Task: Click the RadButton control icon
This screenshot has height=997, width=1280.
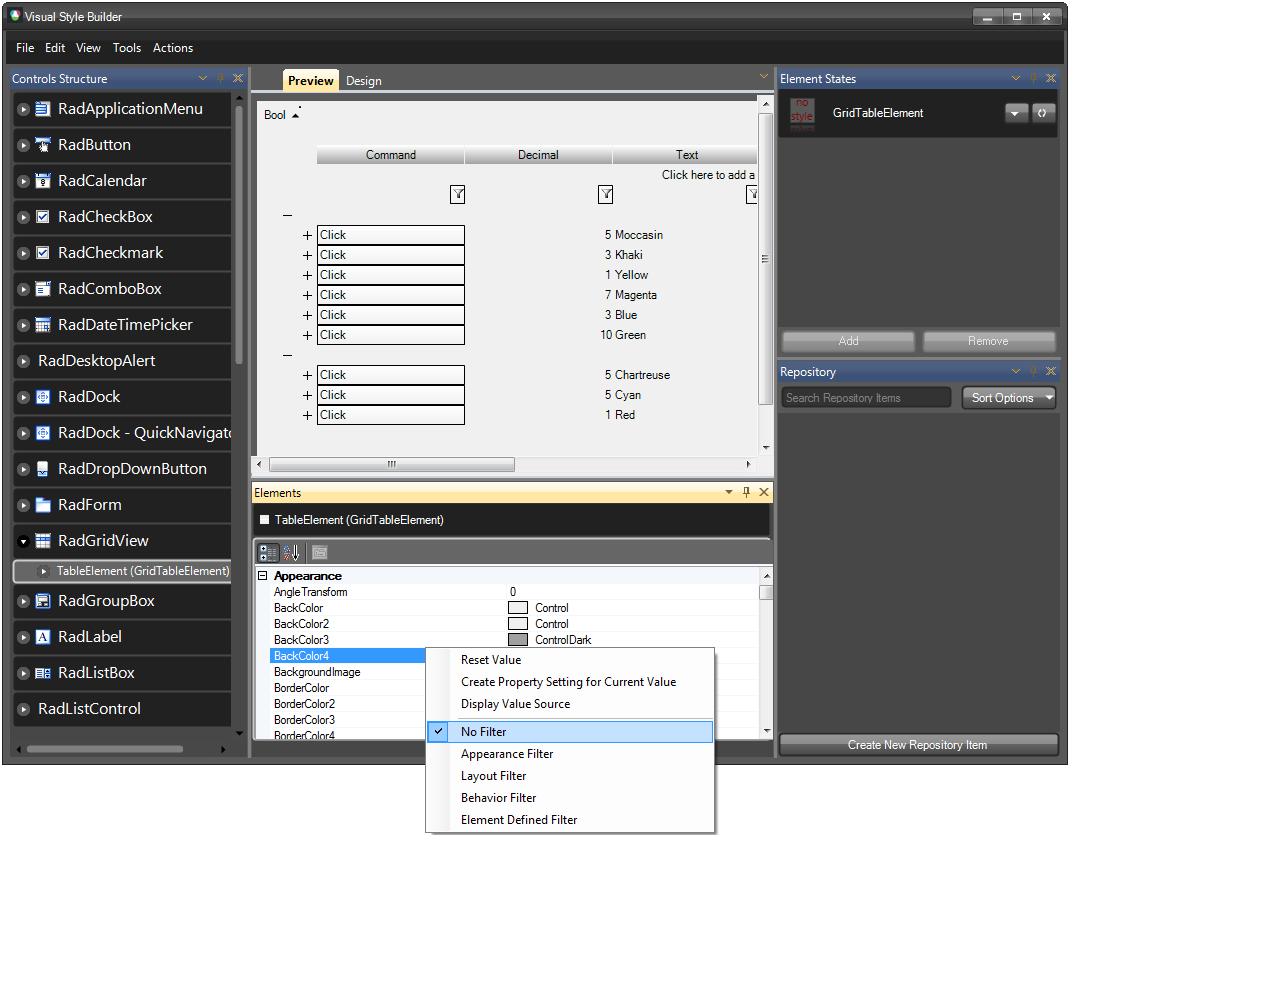Action: [x=43, y=145]
